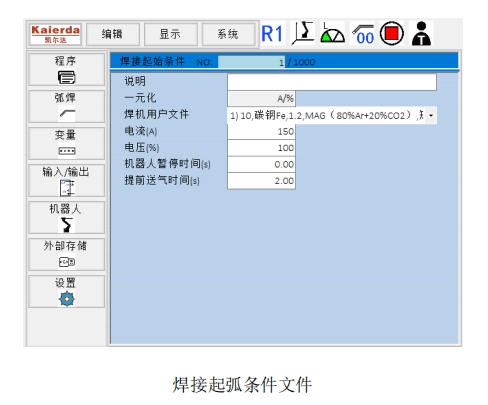Open the 变量 variables panel
The height and width of the screenshot is (405, 488).
click(x=66, y=143)
